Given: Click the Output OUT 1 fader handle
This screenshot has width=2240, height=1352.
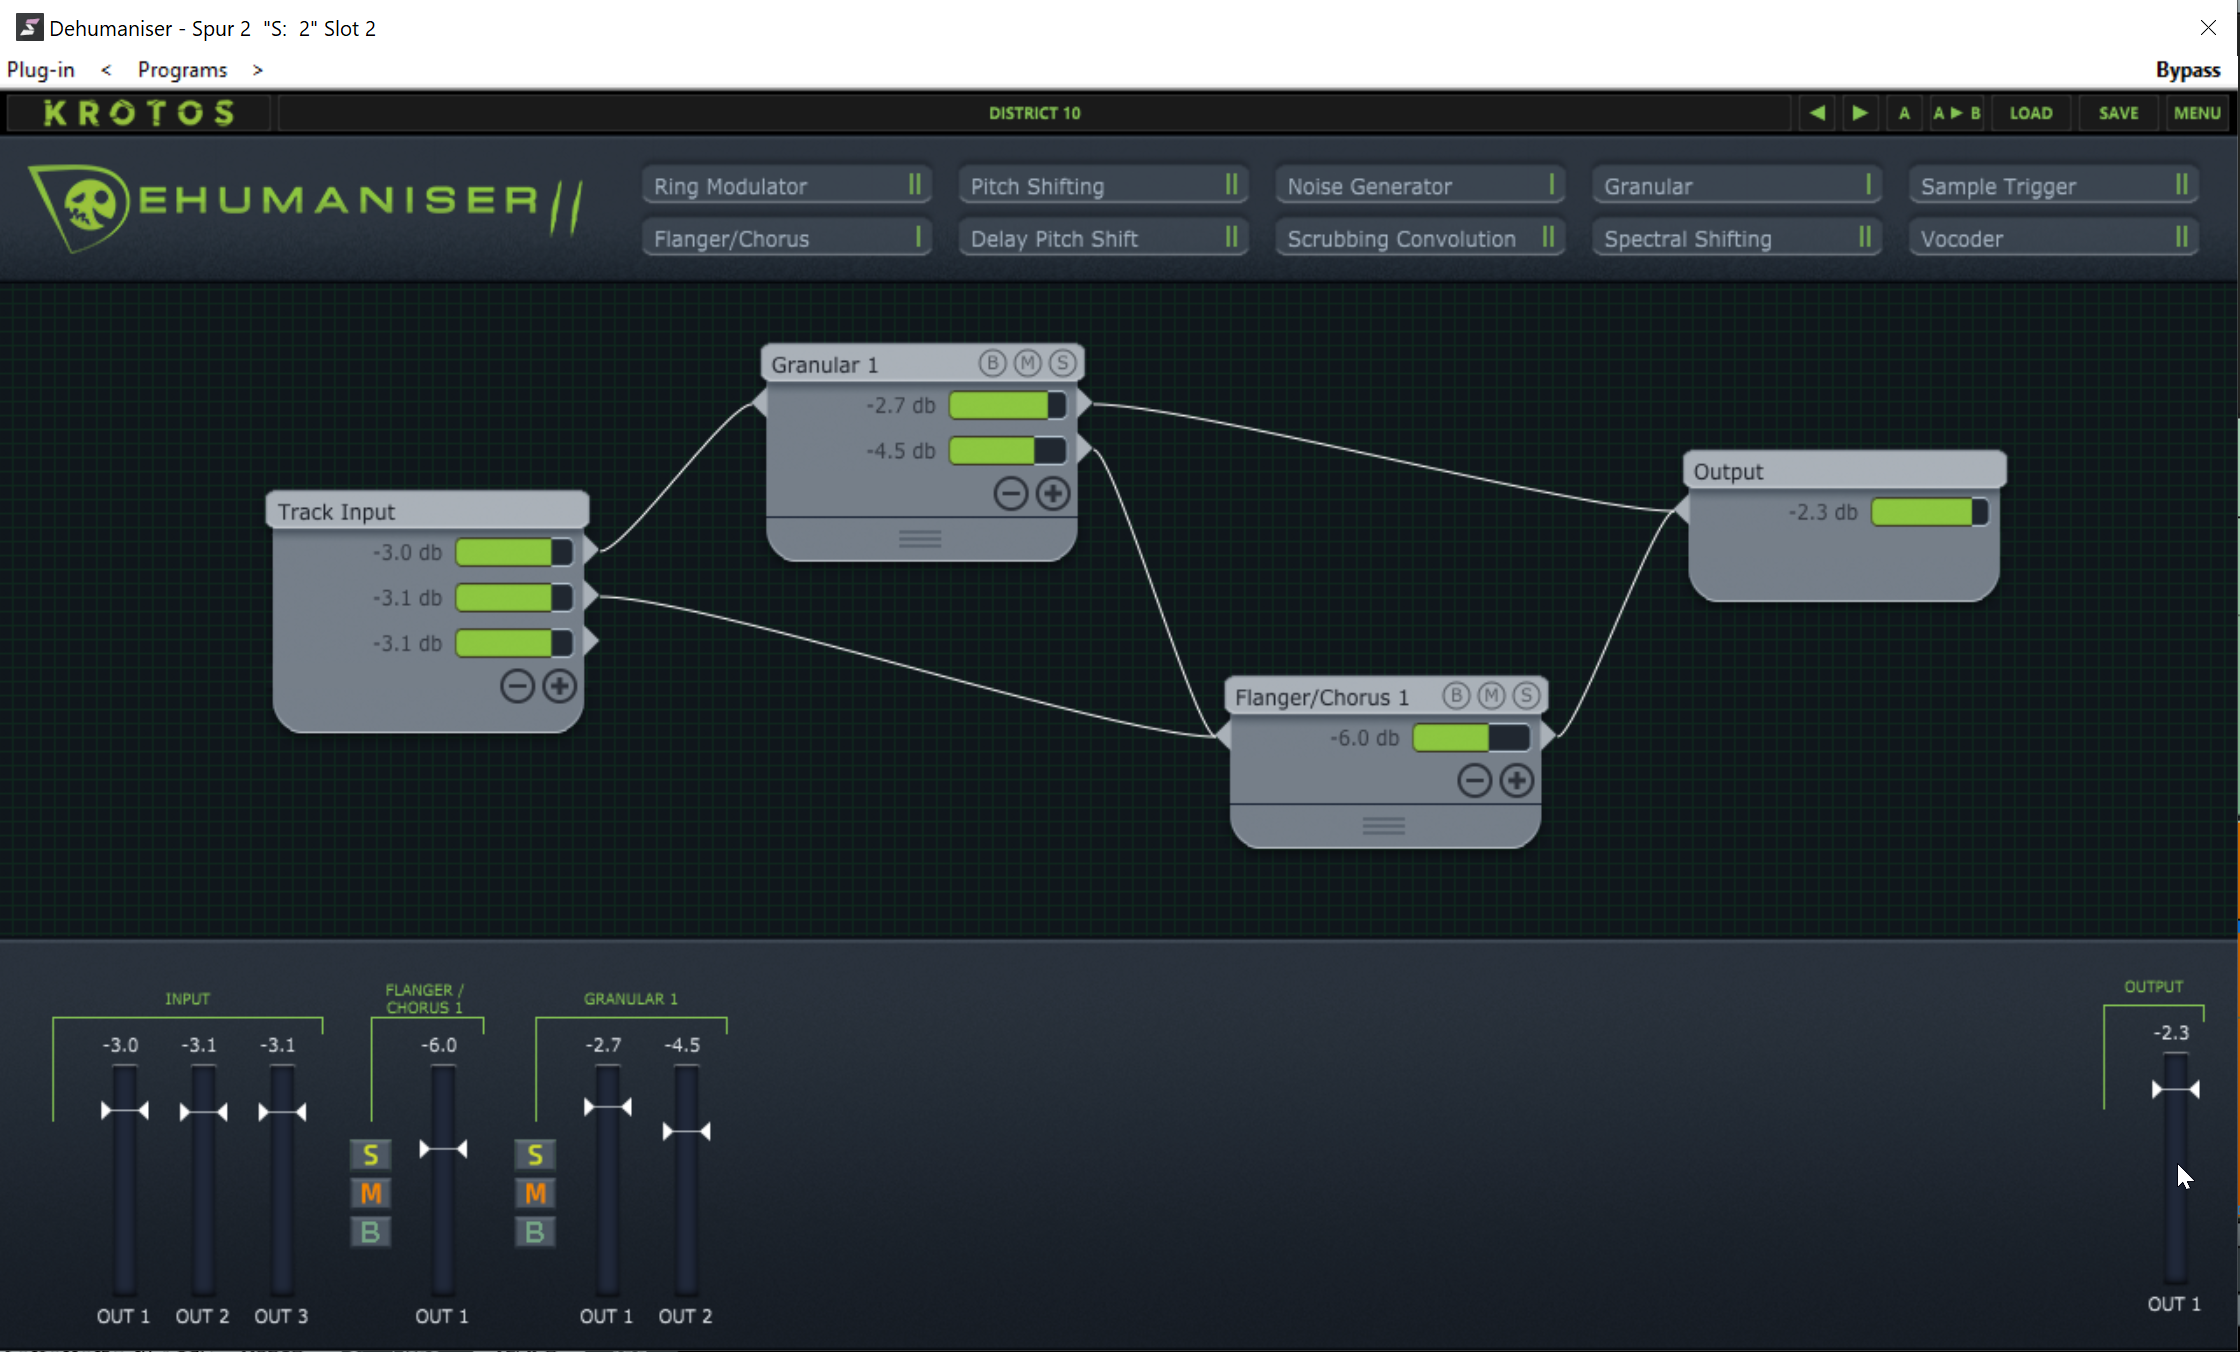Looking at the screenshot, I should tap(2175, 1089).
